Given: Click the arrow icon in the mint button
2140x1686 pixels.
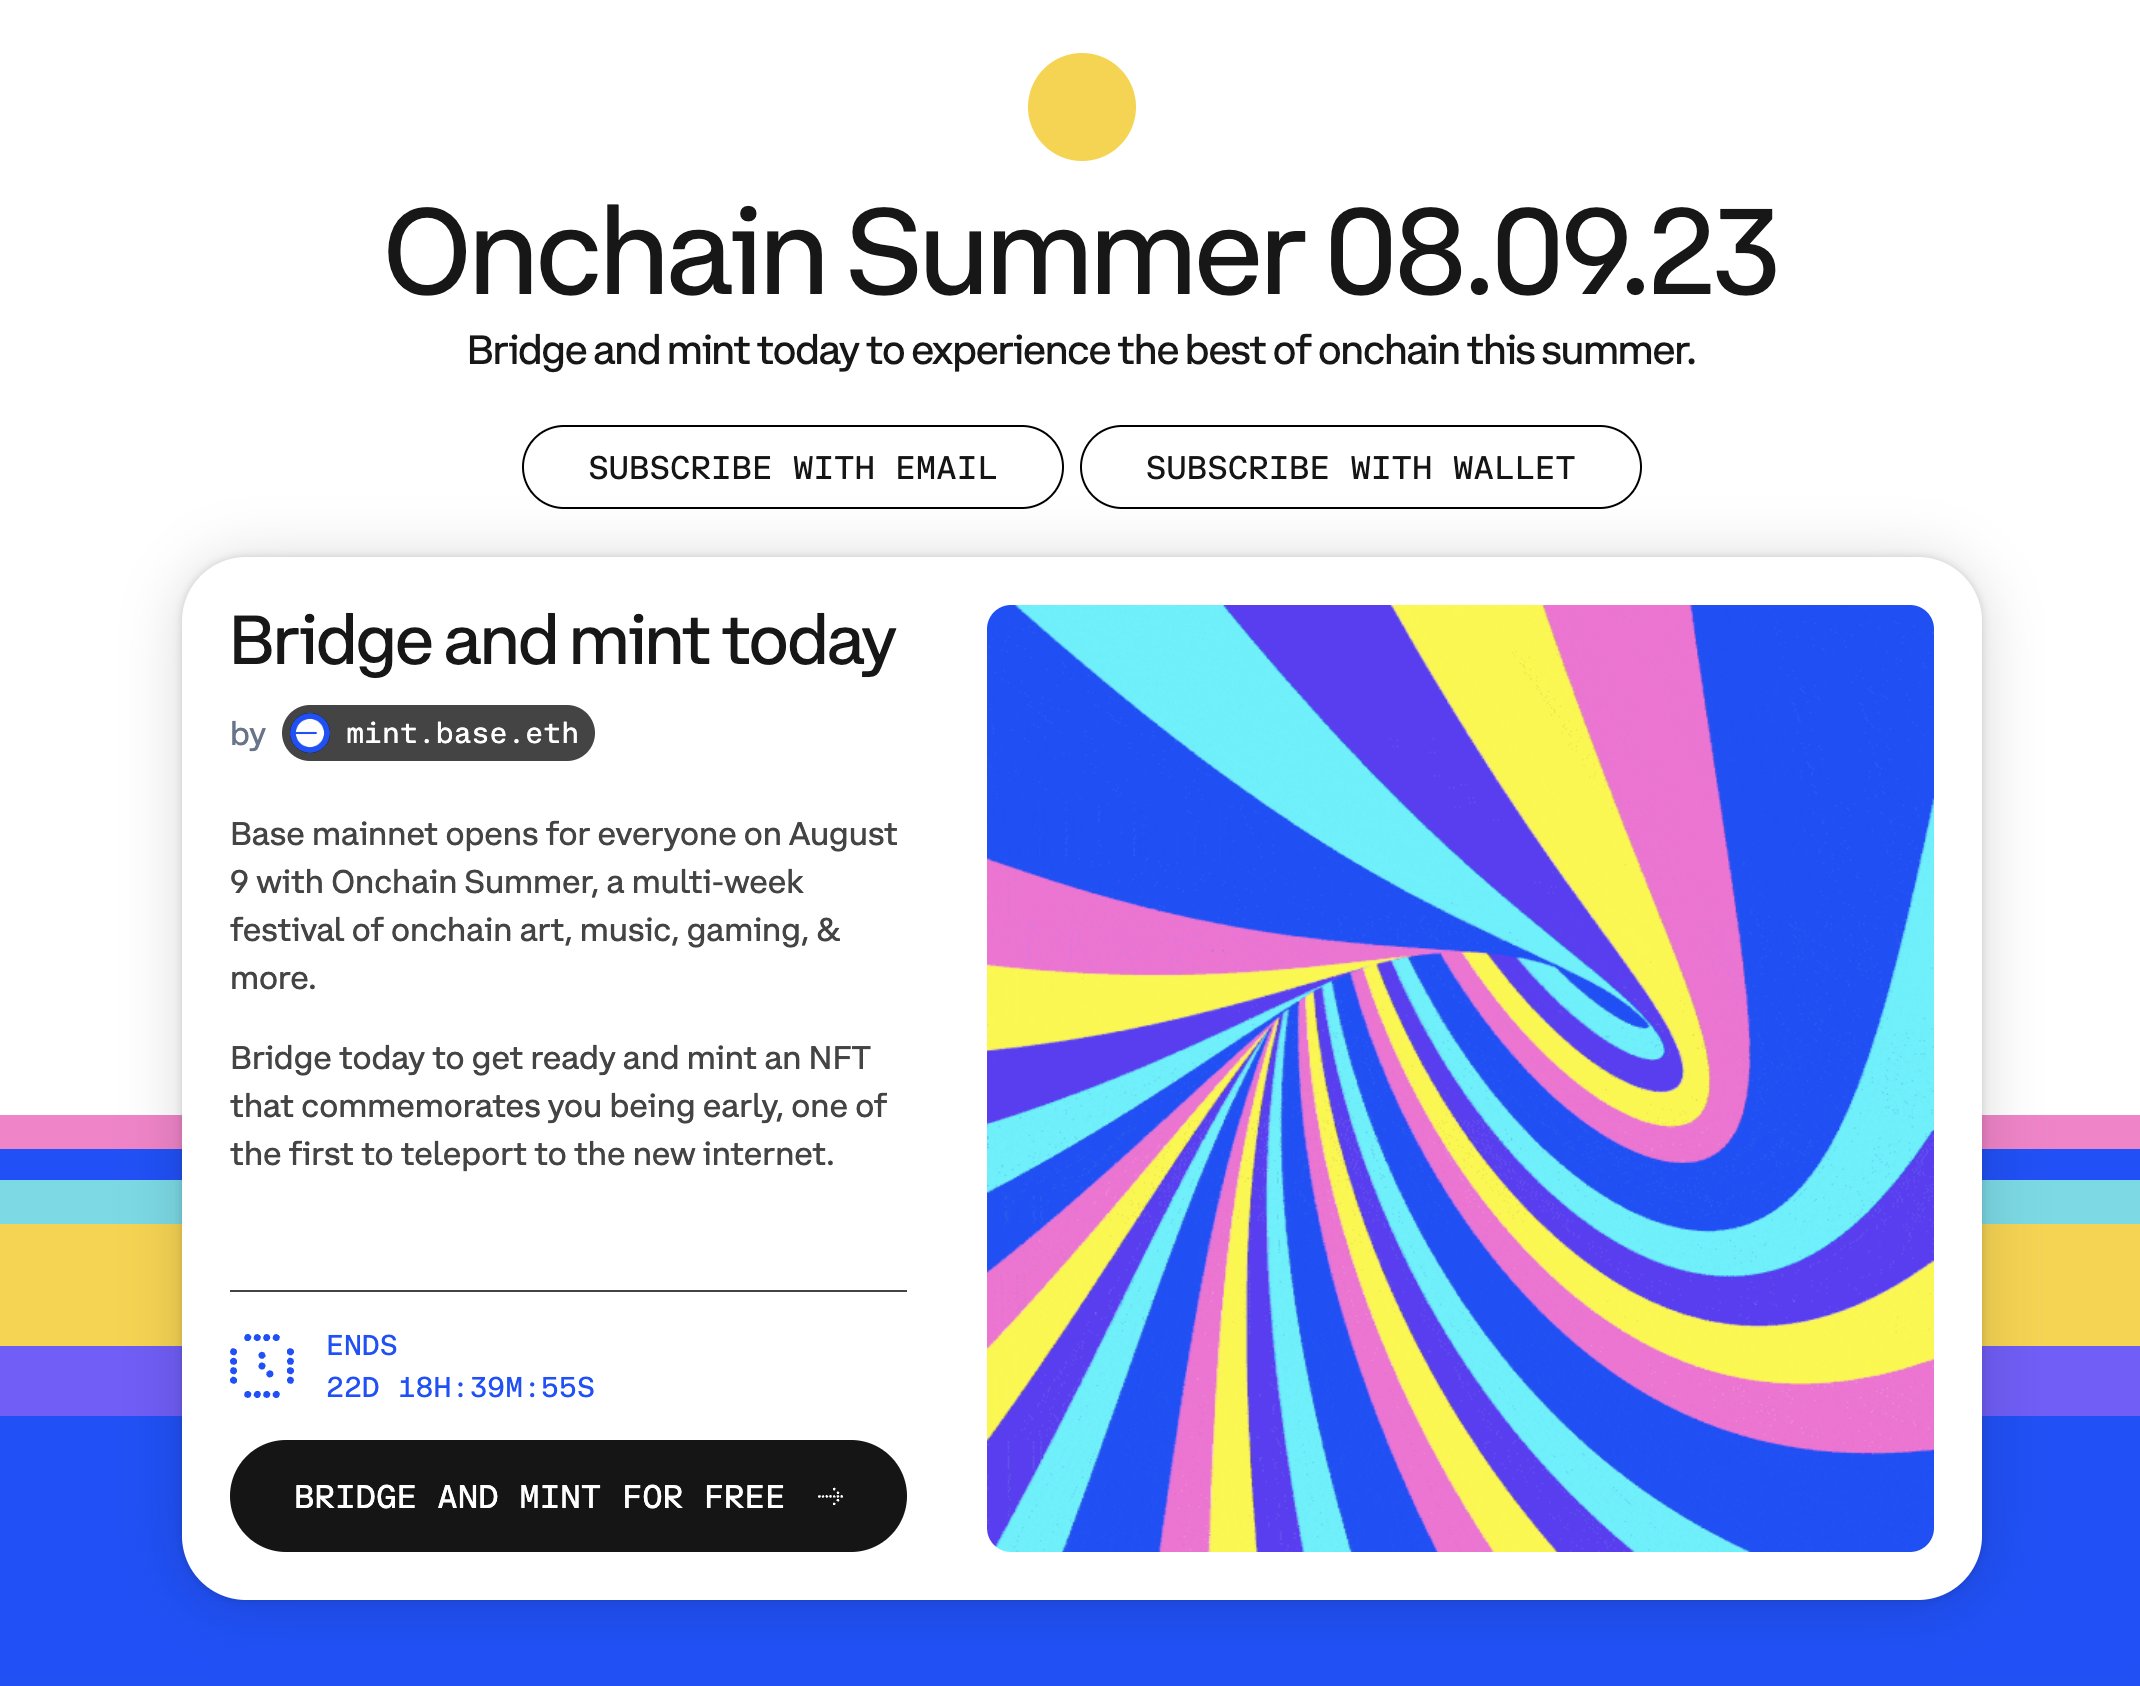Looking at the screenshot, I should pyautogui.click(x=830, y=1497).
